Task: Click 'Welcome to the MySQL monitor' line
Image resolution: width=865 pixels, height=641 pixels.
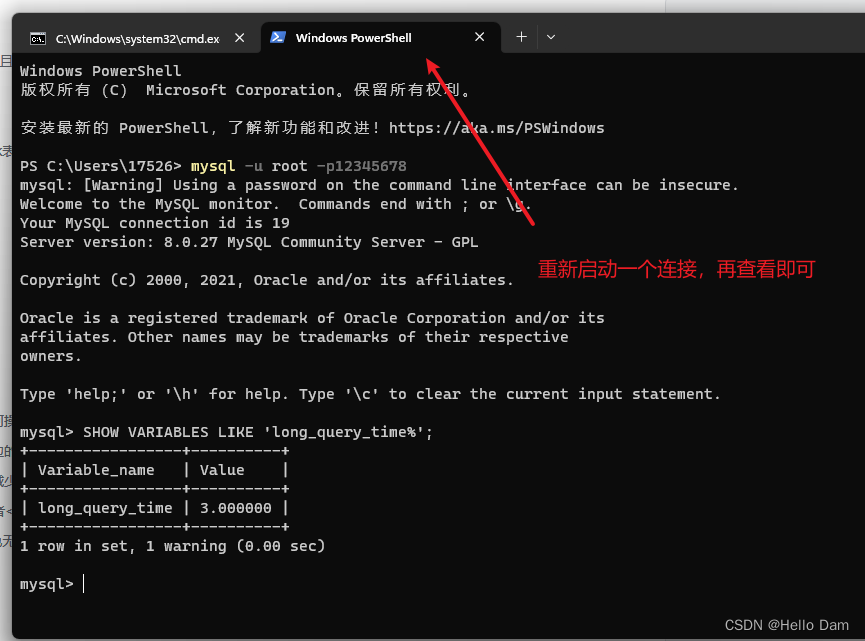Action: pos(276,204)
